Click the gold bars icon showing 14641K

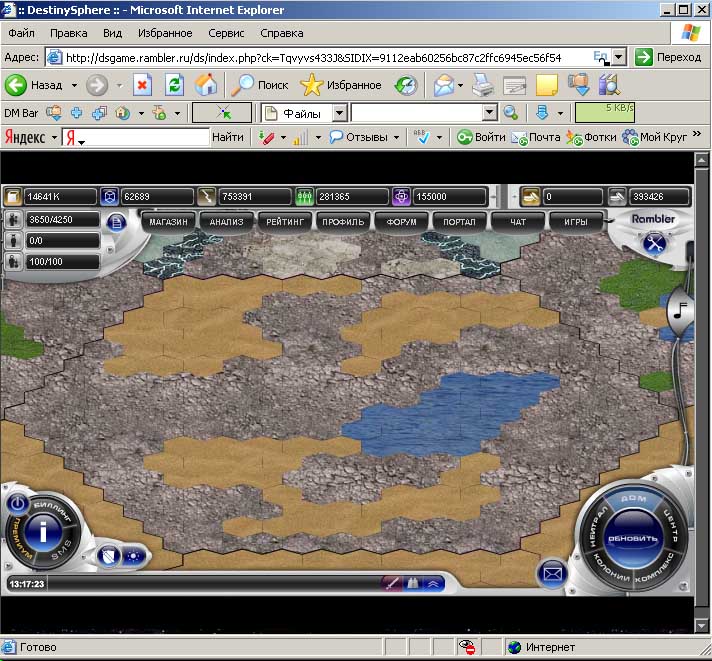pos(13,197)
